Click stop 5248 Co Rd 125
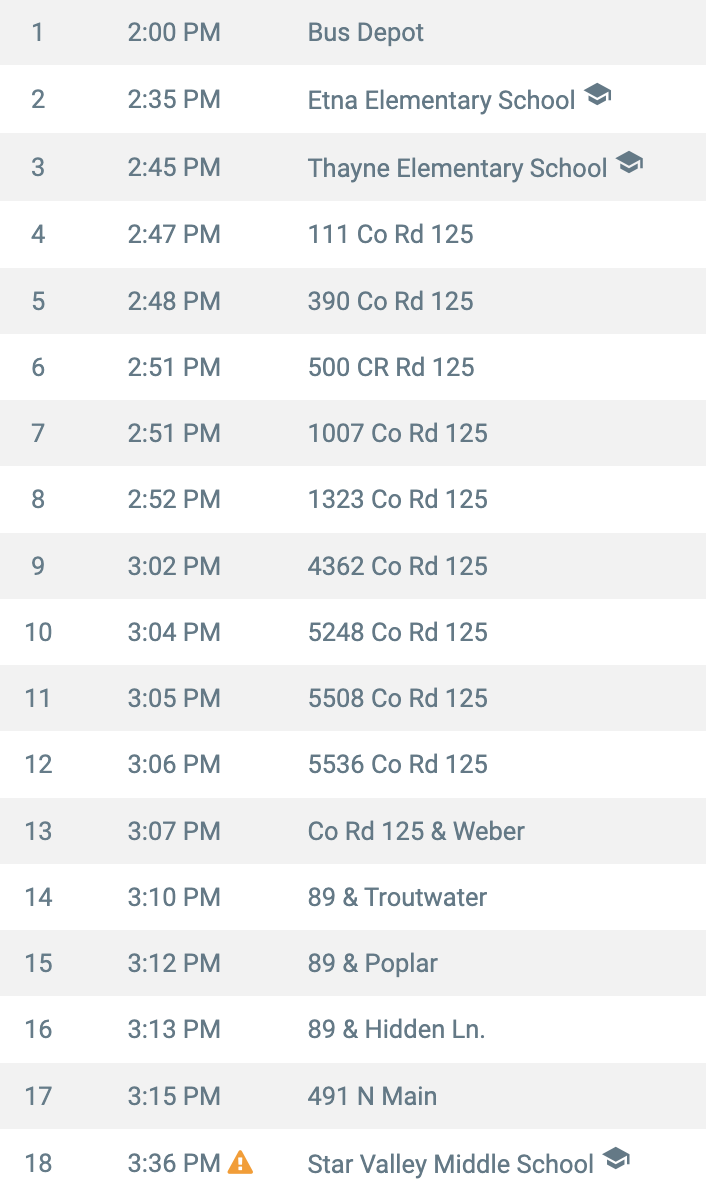Image resolution: width=706 pixels, height=1202 pixels. (x=398, y=632)
